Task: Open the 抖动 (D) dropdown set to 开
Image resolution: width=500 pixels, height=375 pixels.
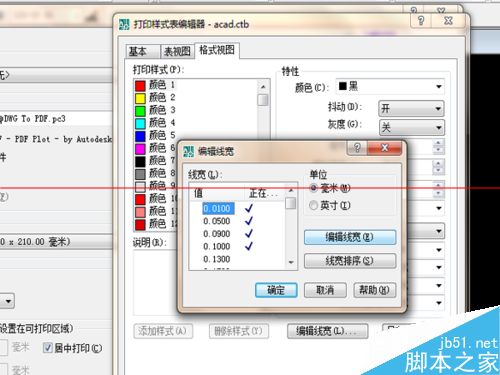Action: tap(411, 108)
